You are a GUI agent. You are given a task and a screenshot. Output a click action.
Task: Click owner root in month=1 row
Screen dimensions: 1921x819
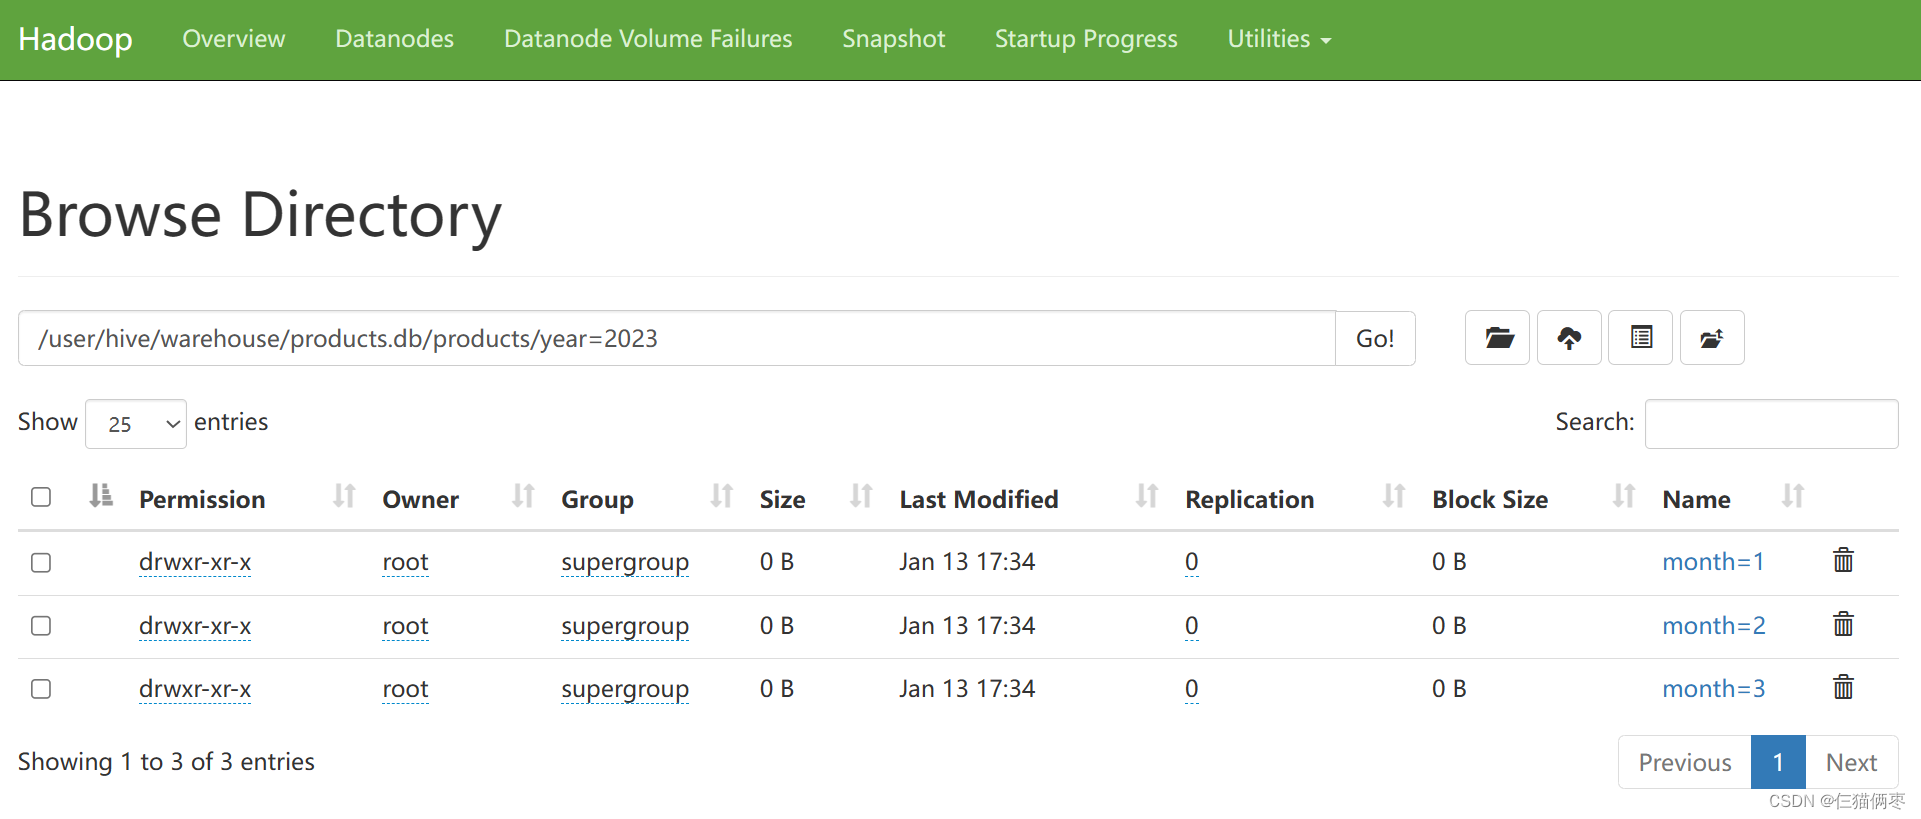pos(405,562)
